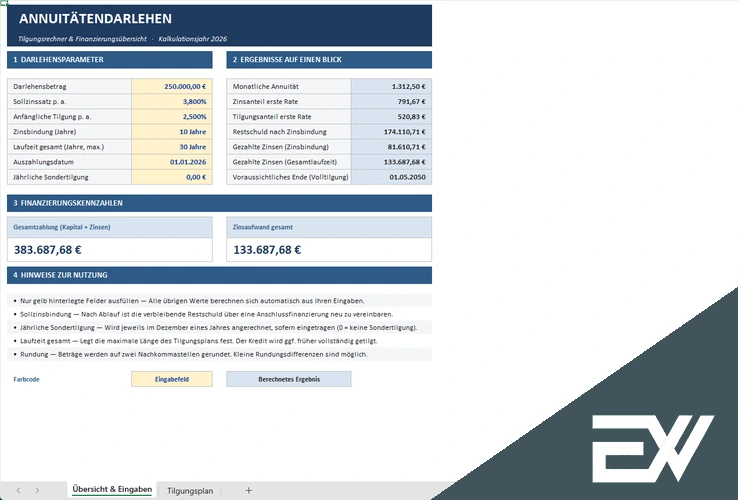Select the Sollzinssatz input cell 3,800%
This screenshot has width=738, height=500.
172,101
